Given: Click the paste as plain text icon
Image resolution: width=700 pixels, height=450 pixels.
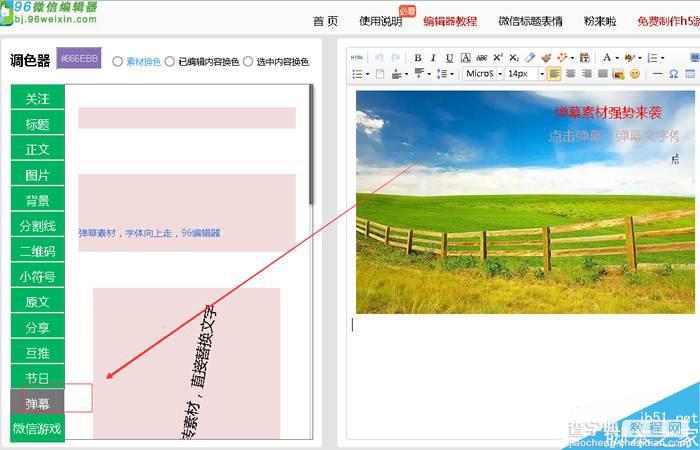Looking at the screenshot, I should [585, 58].
